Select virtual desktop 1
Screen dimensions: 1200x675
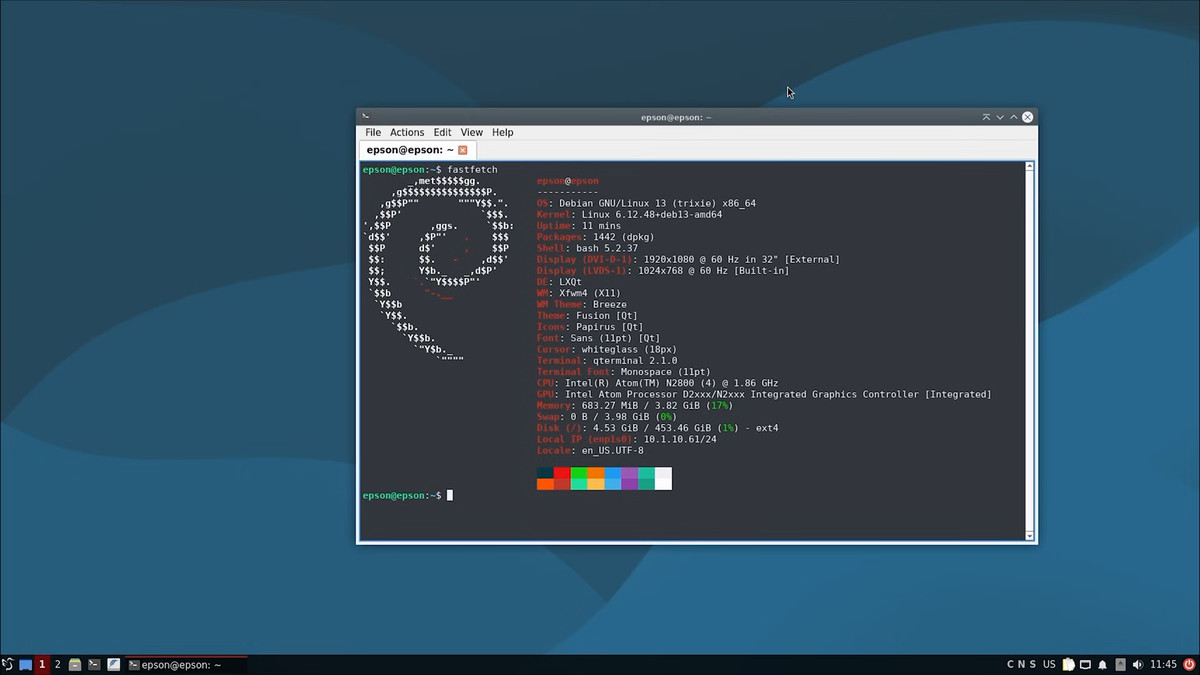(42, 665)
